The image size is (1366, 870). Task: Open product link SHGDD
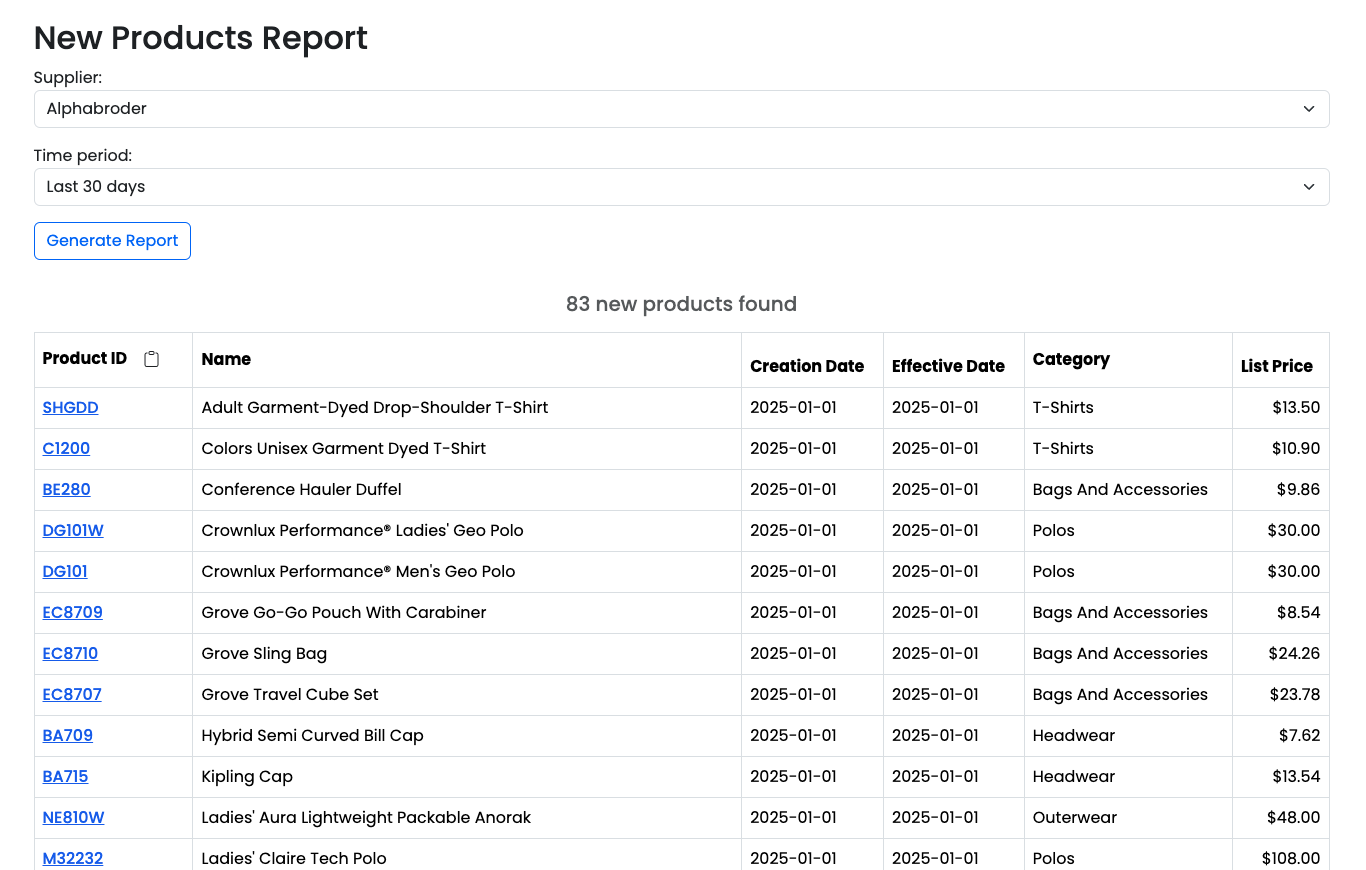tap(70, 408)
